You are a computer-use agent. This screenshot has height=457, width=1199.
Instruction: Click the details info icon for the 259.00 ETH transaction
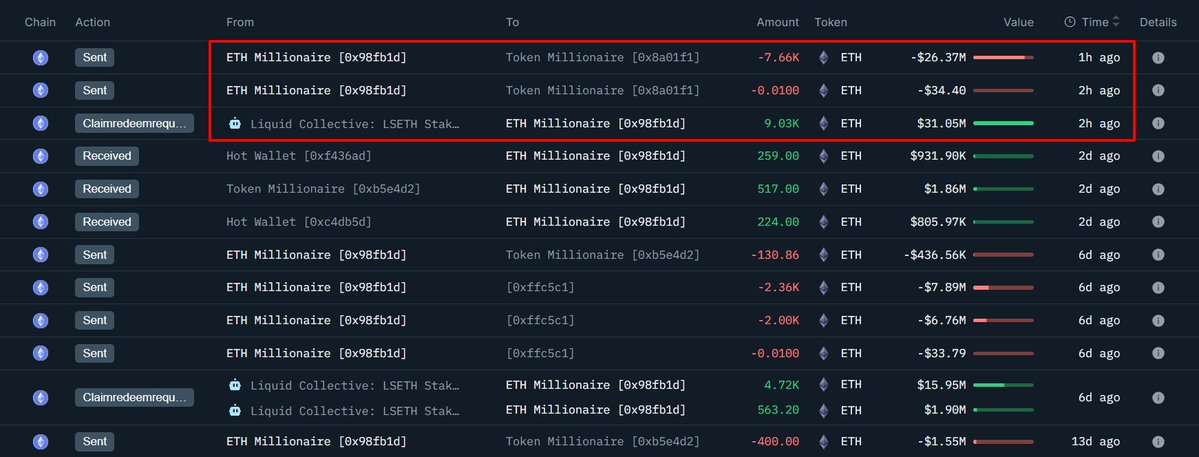click(x=1158, y=156)
